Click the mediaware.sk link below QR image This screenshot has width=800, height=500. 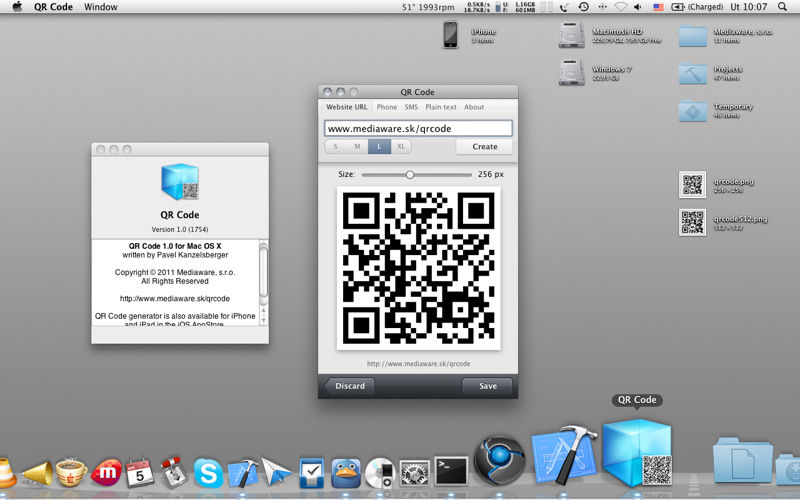pyautogui.click(x=418, y=364)
